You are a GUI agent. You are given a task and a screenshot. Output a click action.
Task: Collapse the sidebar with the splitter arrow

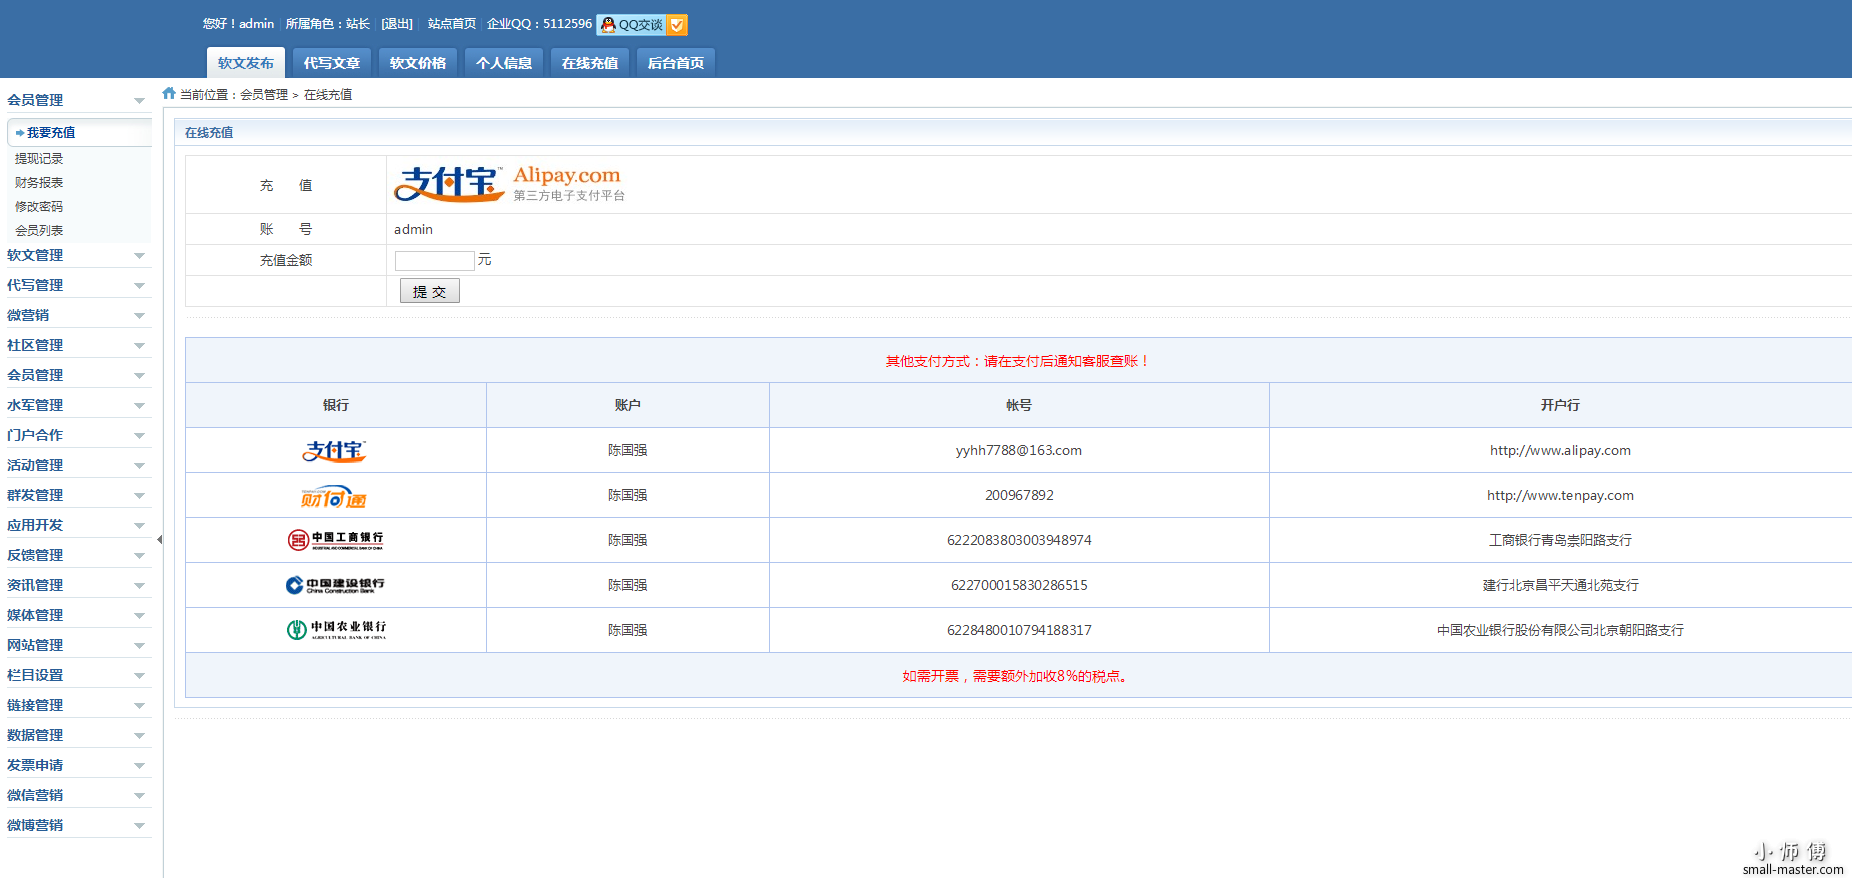160,540
